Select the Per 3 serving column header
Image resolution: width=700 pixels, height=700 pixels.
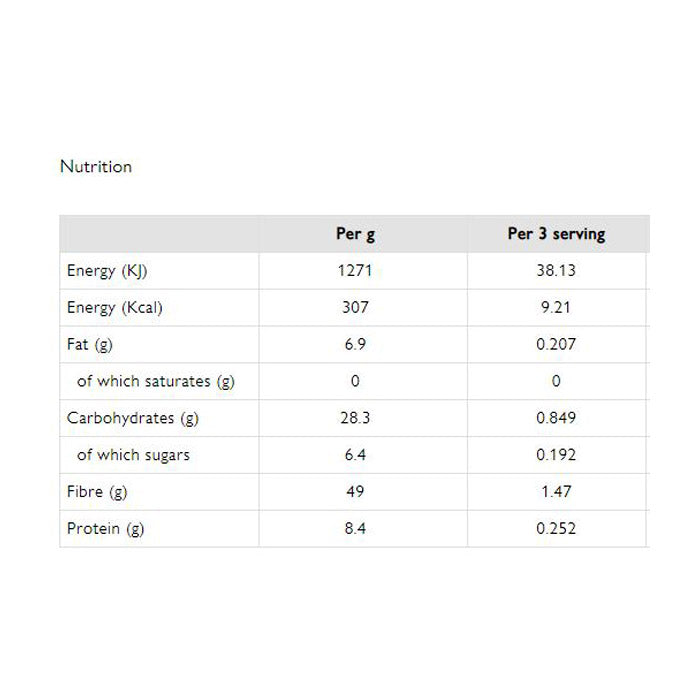point(556,234)
